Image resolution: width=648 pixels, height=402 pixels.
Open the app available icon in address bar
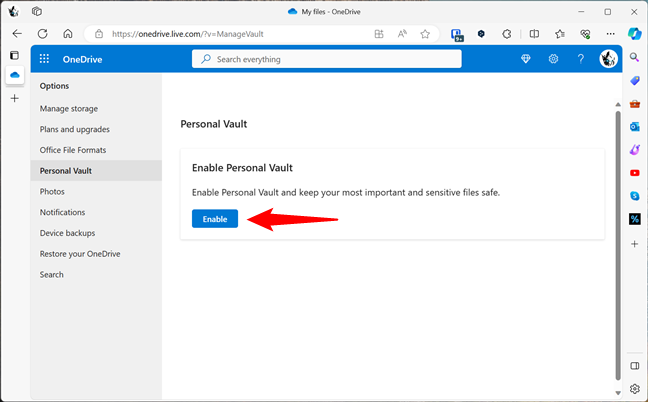(x=379, y=34)
